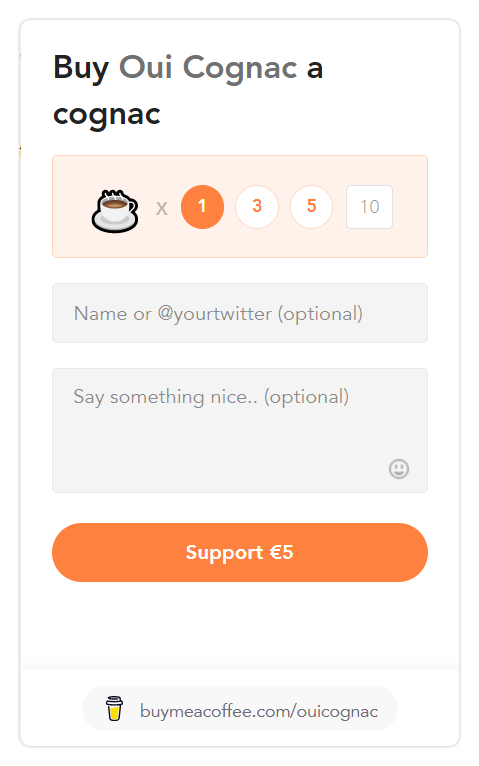Click the gray x multiplier symbol

[x=162, y=209]
